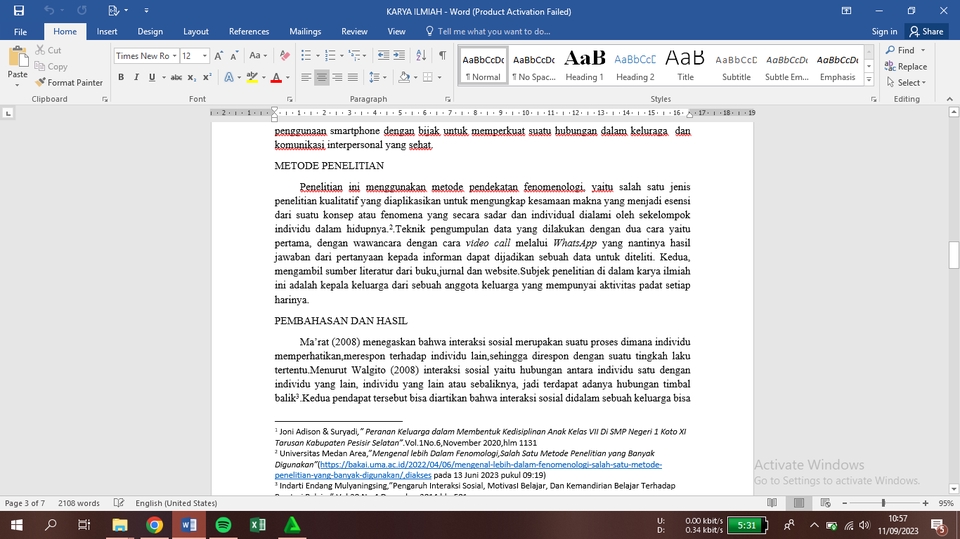Open Google Chrome from the taskbar

coord(154,525)
